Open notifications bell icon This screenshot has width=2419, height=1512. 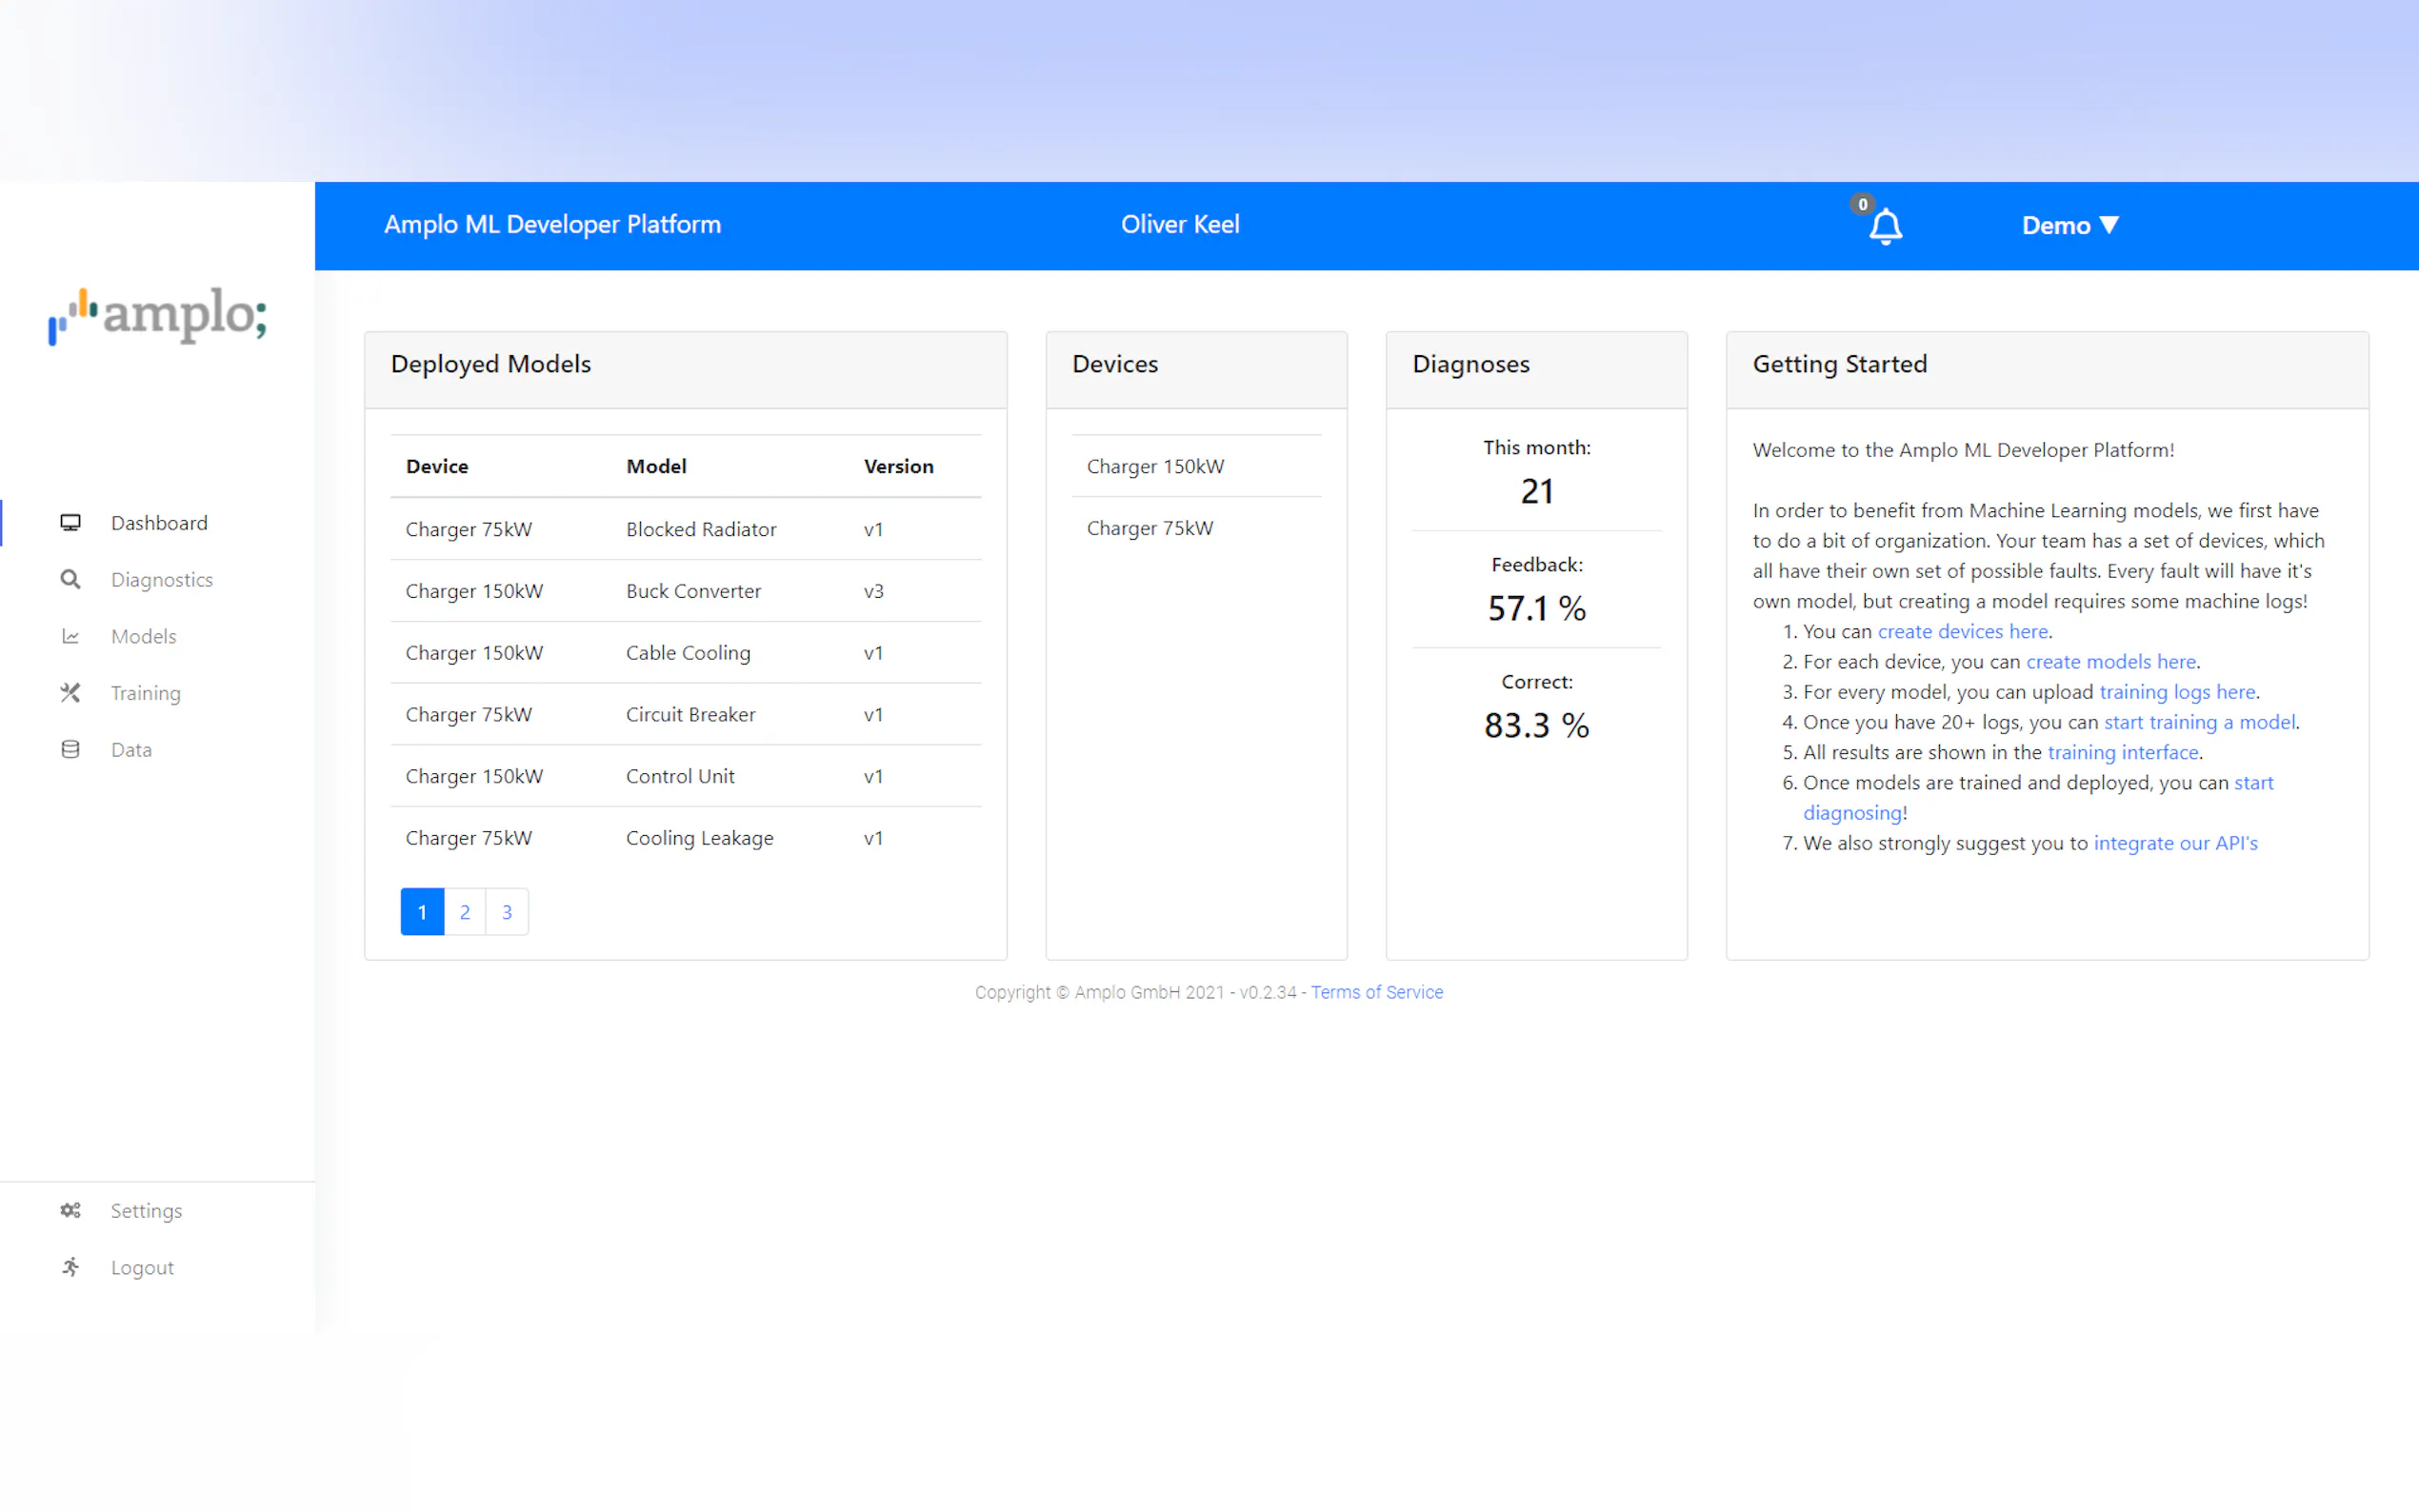[1885, 227]
